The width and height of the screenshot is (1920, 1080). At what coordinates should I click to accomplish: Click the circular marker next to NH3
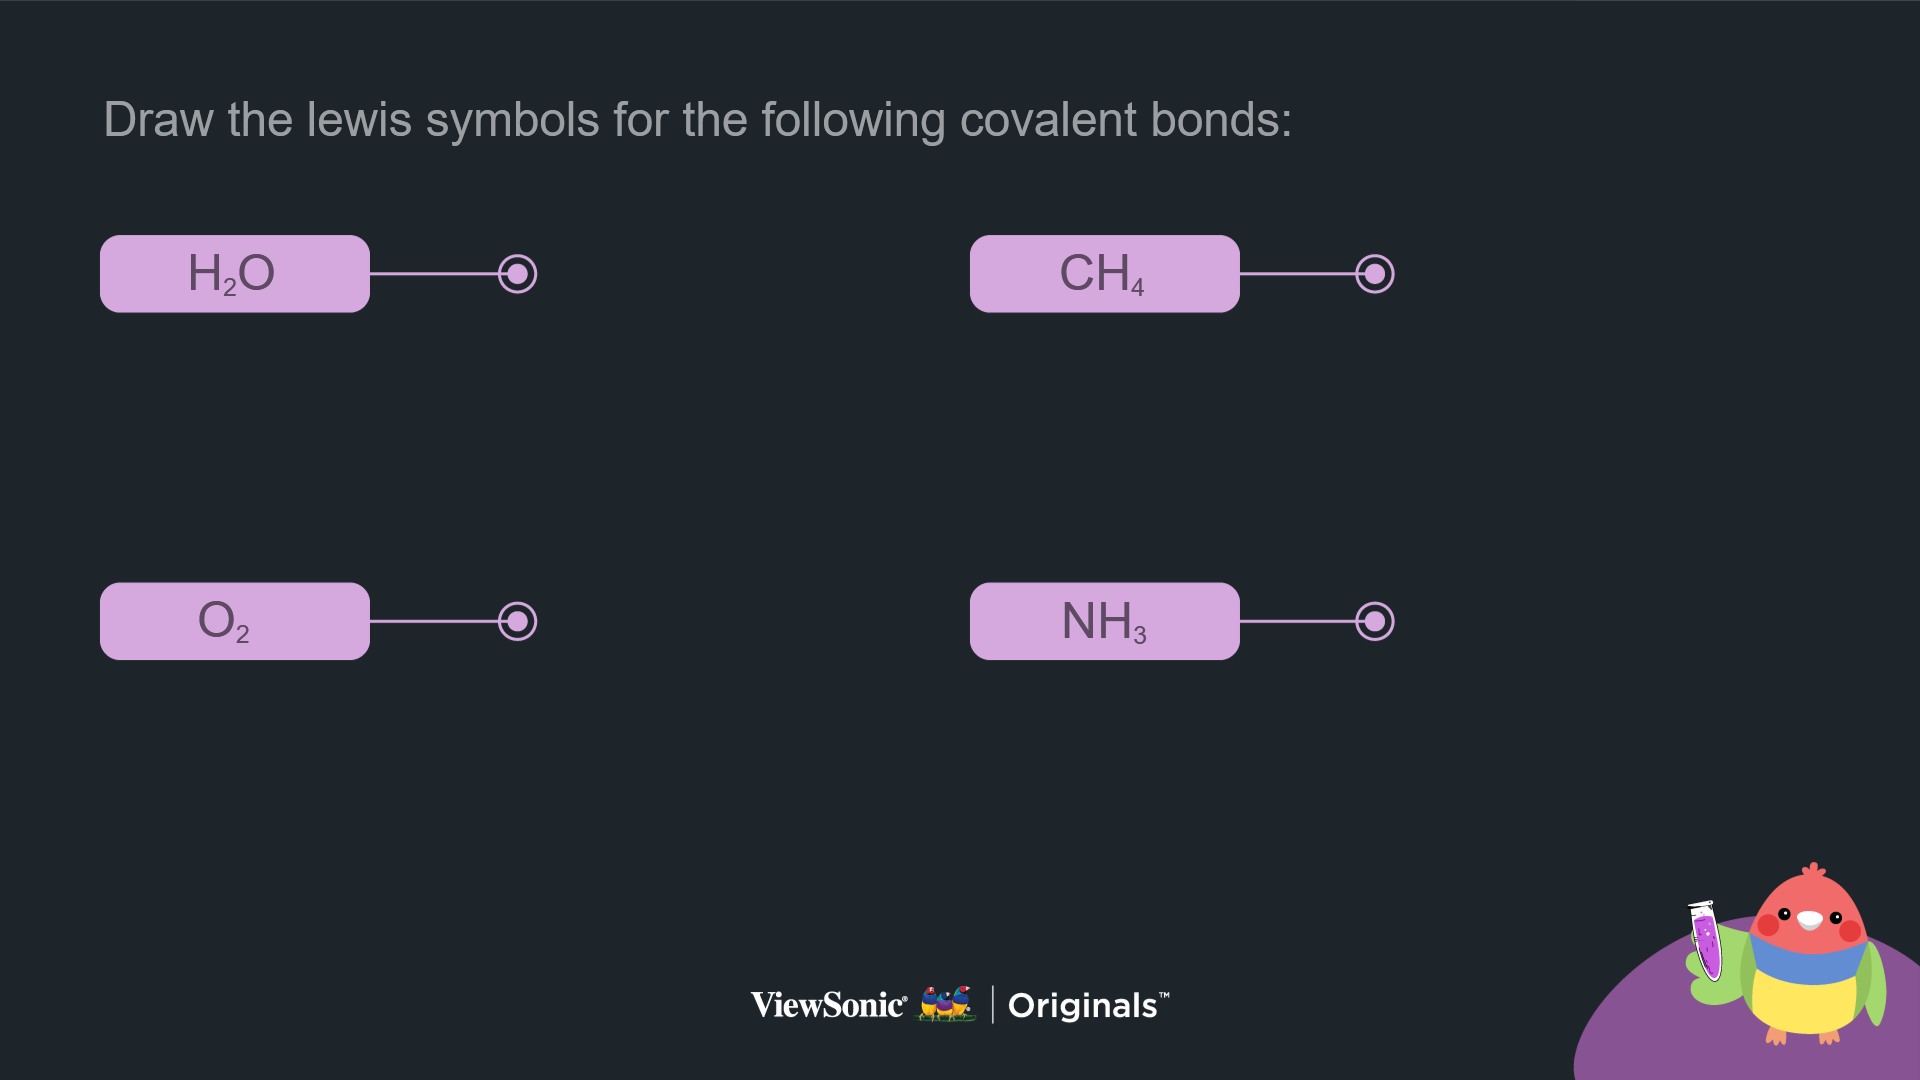1375,621
